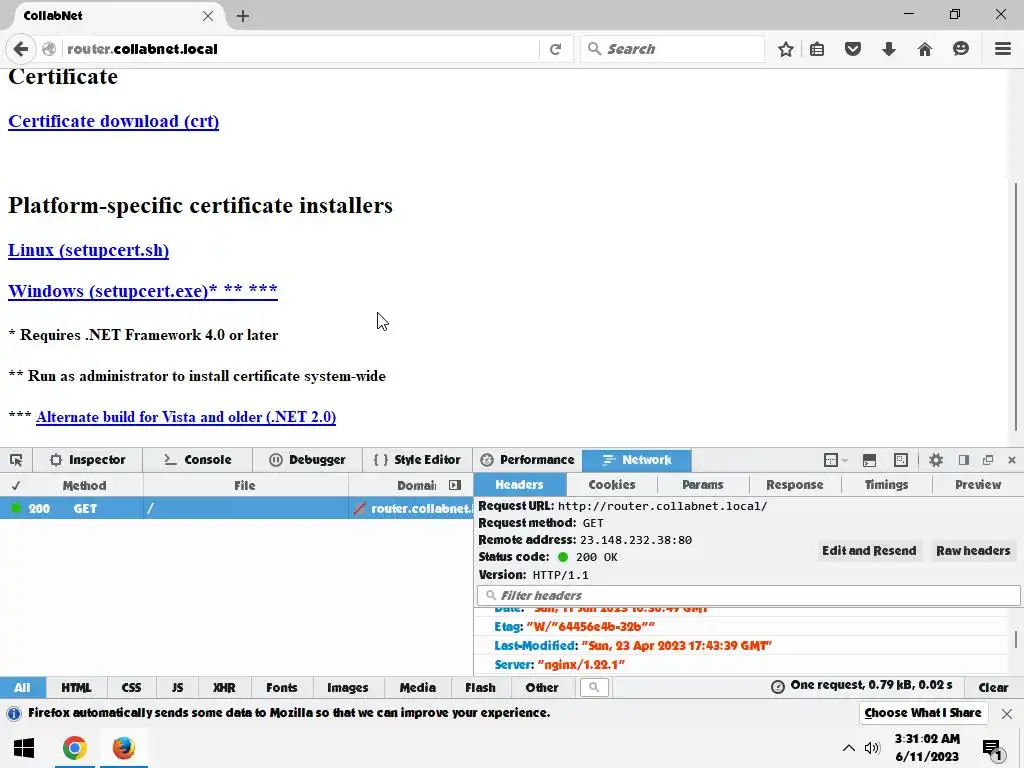Collapse the network details pane toggle

point(455,485)
